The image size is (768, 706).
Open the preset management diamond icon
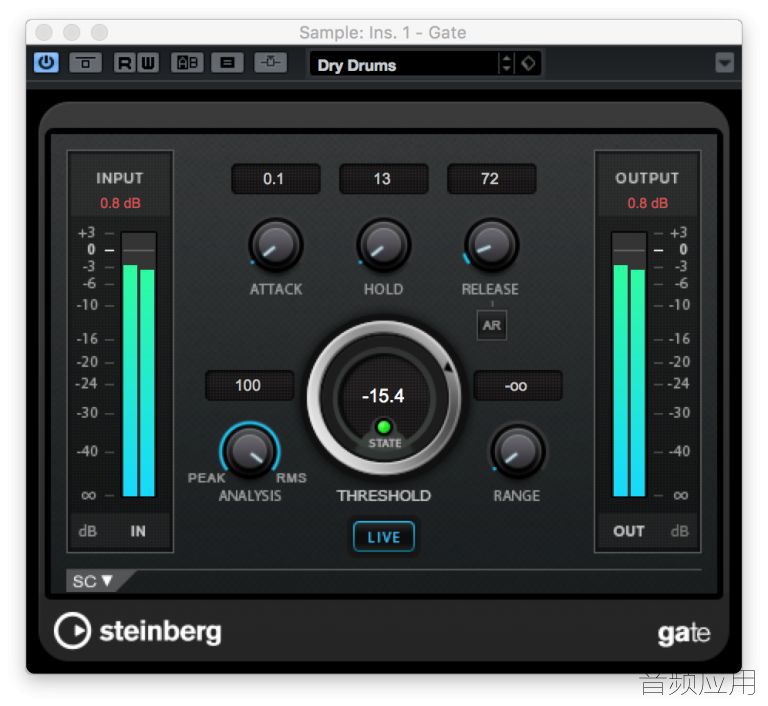click(528, 64)
